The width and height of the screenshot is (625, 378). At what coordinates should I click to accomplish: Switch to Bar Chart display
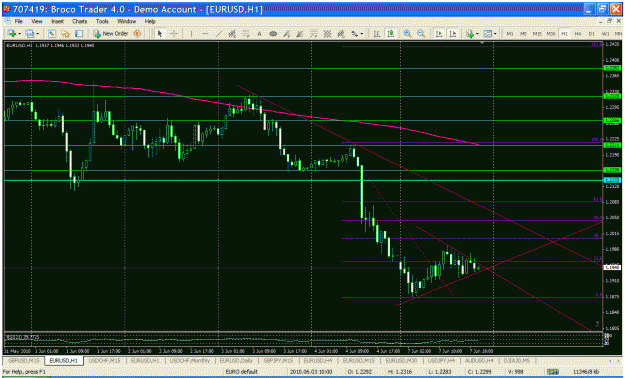click(376, 34)
